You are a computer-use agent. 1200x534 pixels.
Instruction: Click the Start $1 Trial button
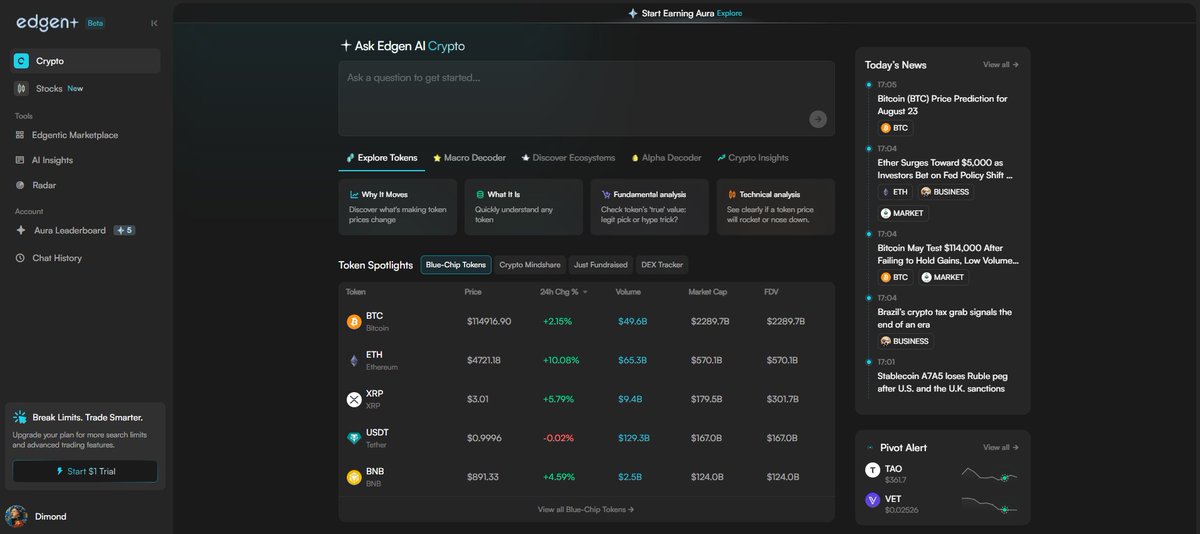coord(85,471)
